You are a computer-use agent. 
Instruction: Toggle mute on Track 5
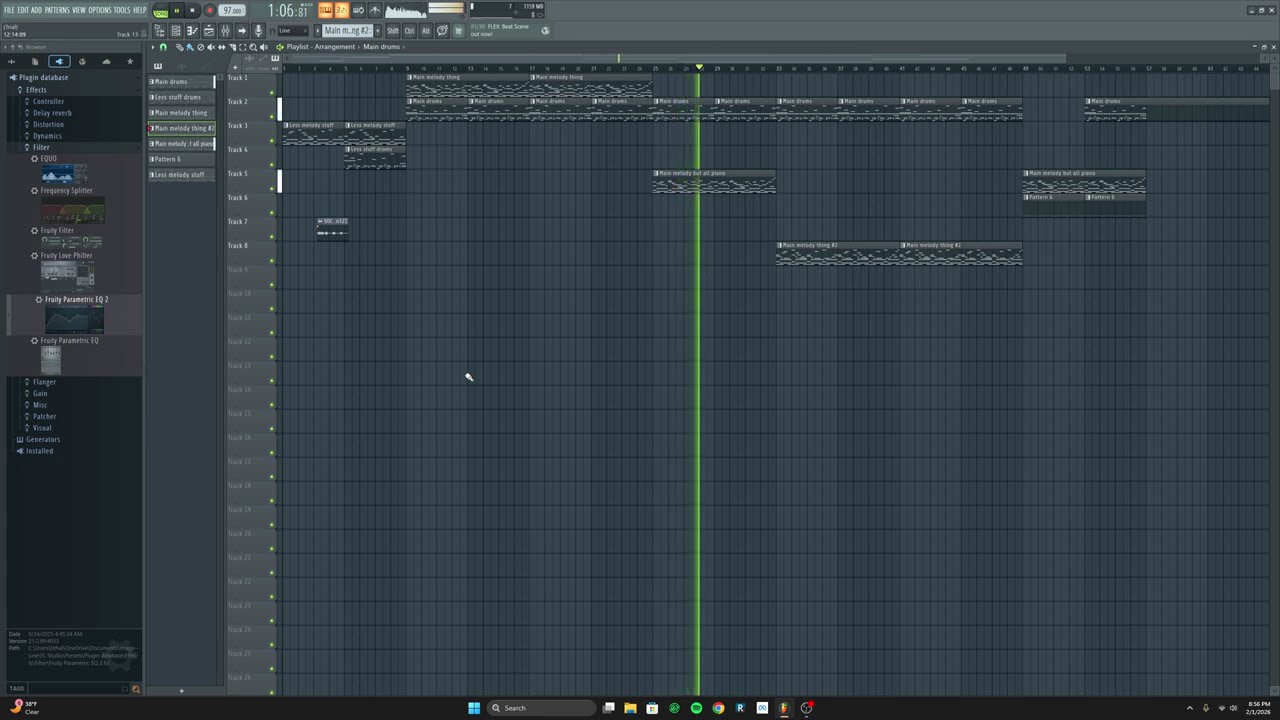pos(272,189)
